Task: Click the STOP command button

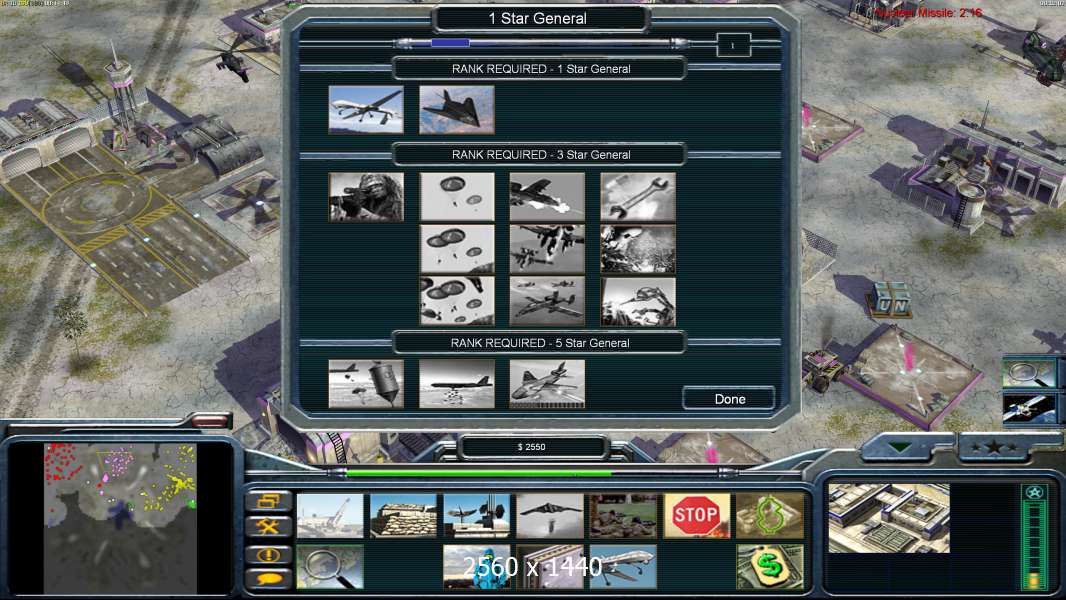Action: (697, 516)
